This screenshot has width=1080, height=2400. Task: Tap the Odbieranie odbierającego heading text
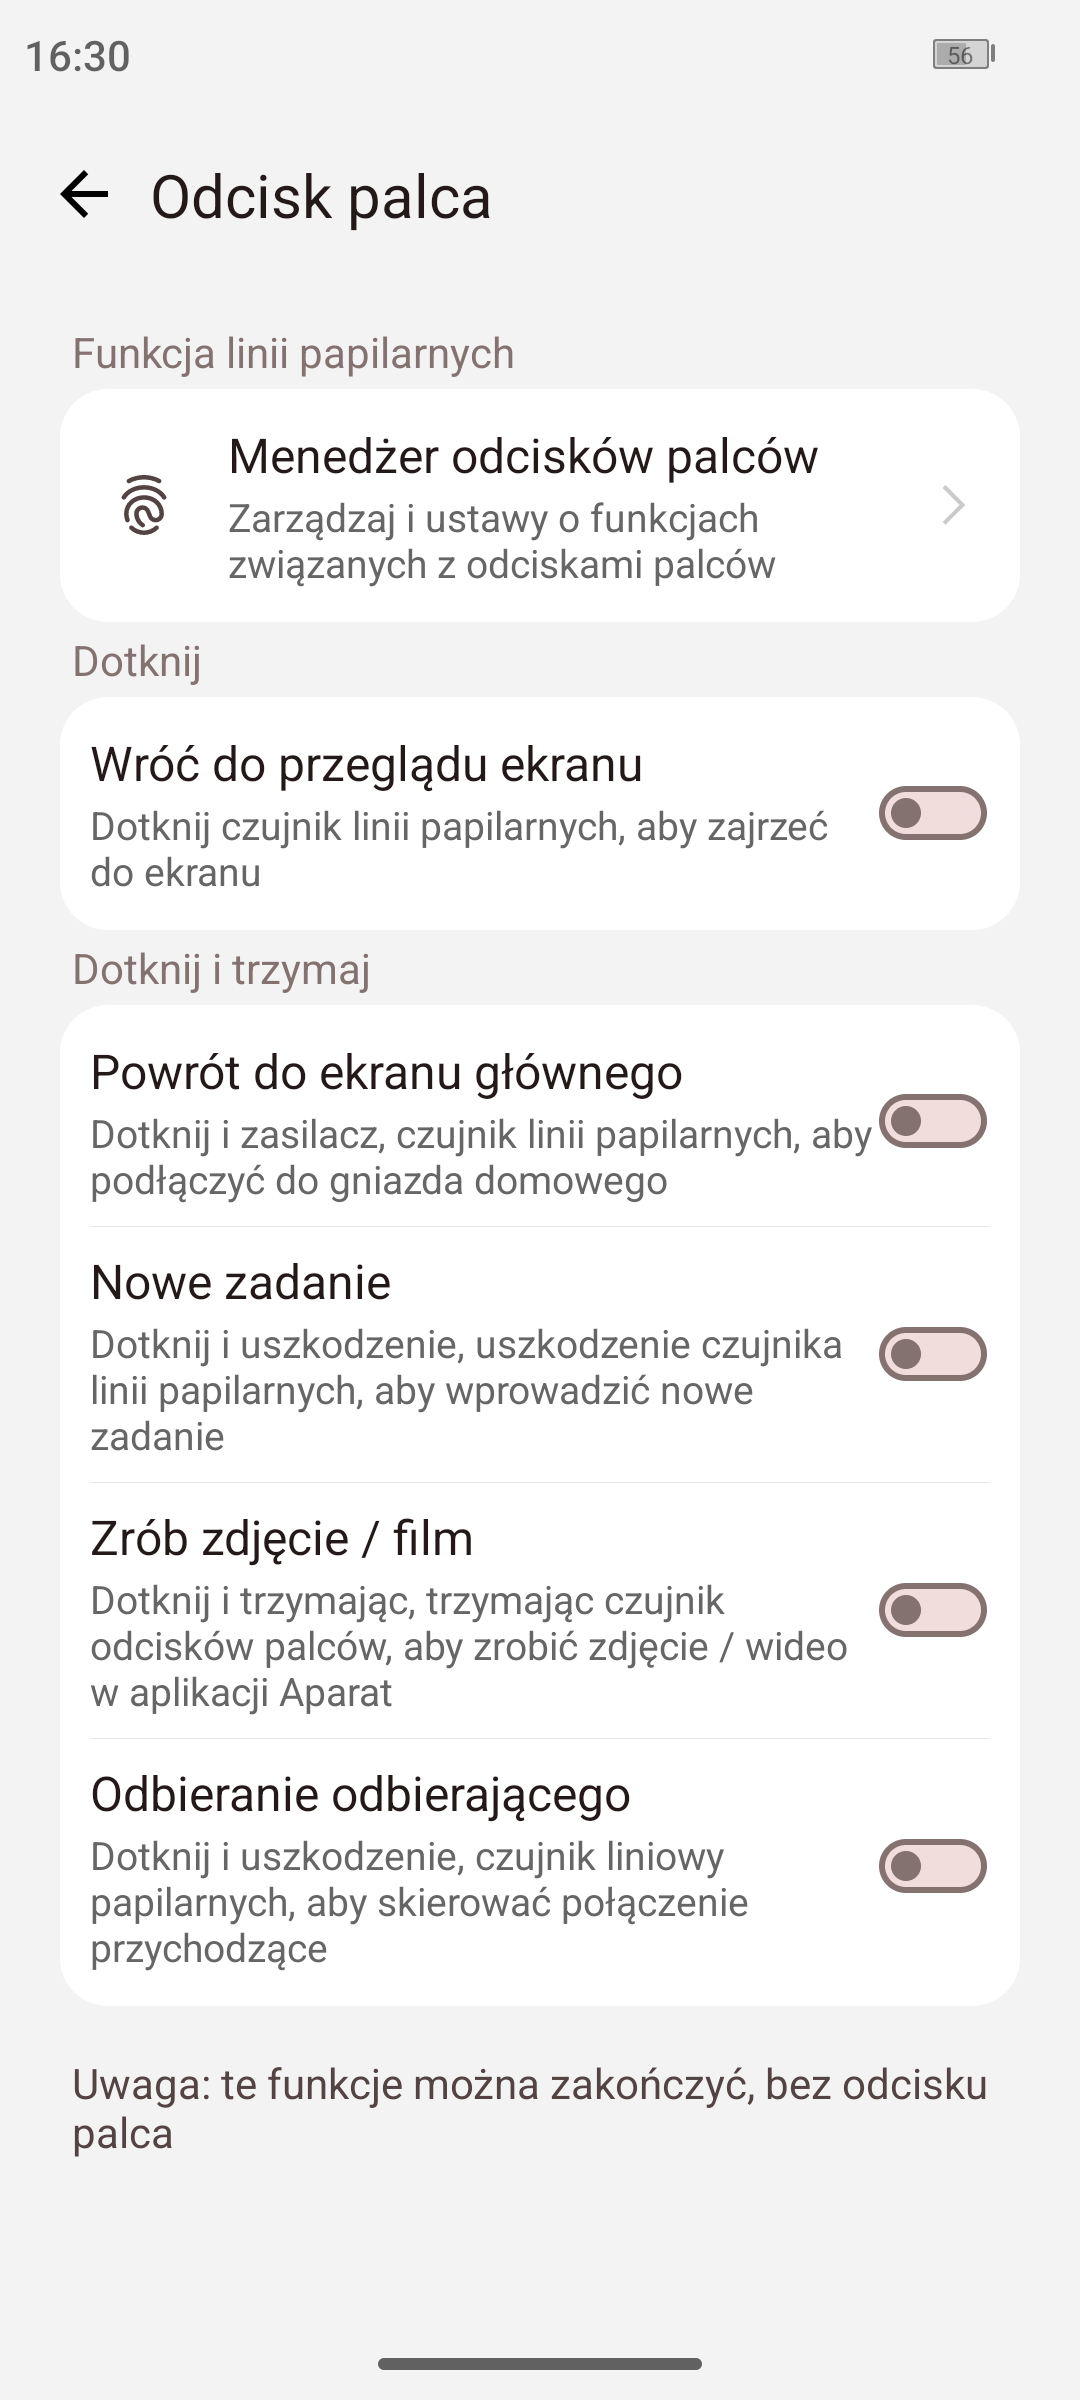tap(360, 1794)
